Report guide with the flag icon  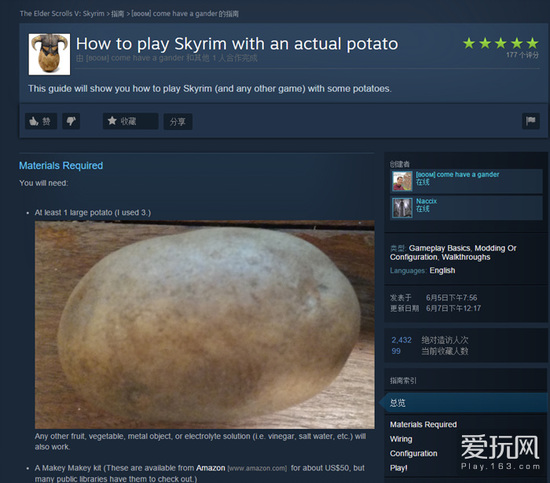(x=531, y=121)
